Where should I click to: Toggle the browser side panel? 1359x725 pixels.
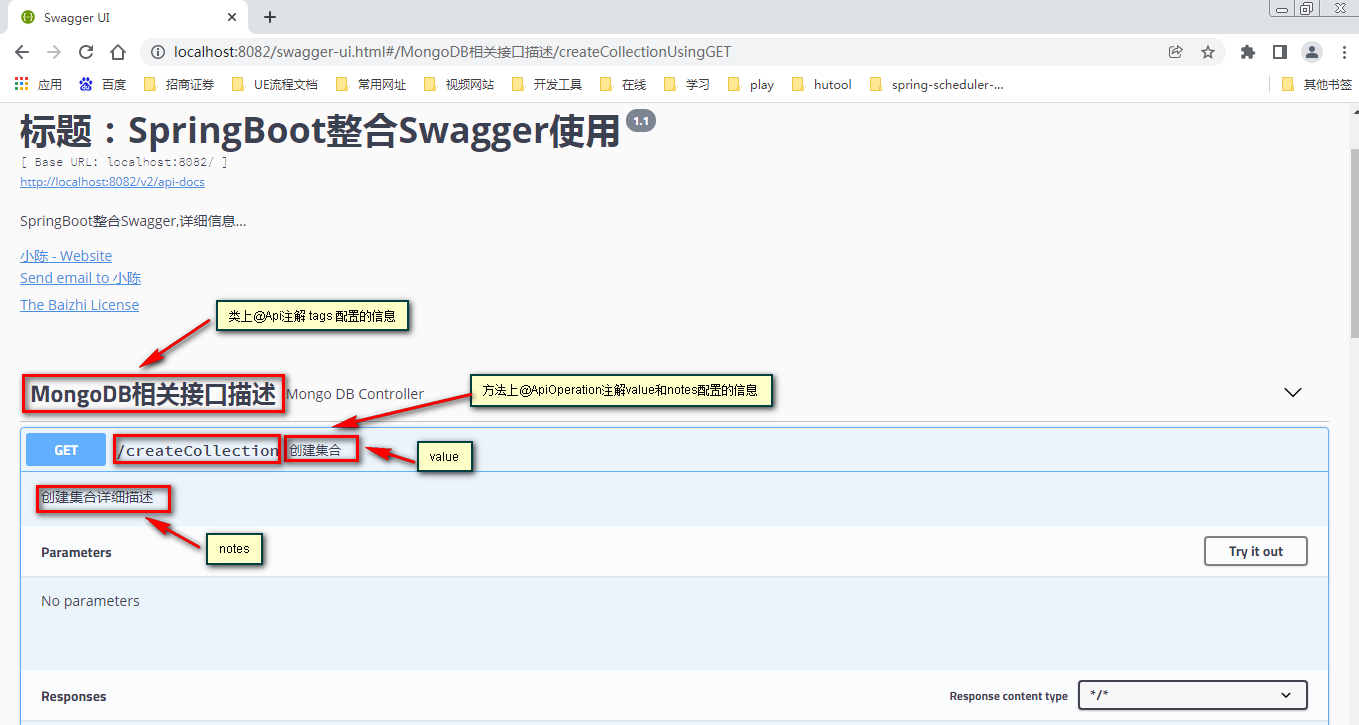(x=1279, y=52)
